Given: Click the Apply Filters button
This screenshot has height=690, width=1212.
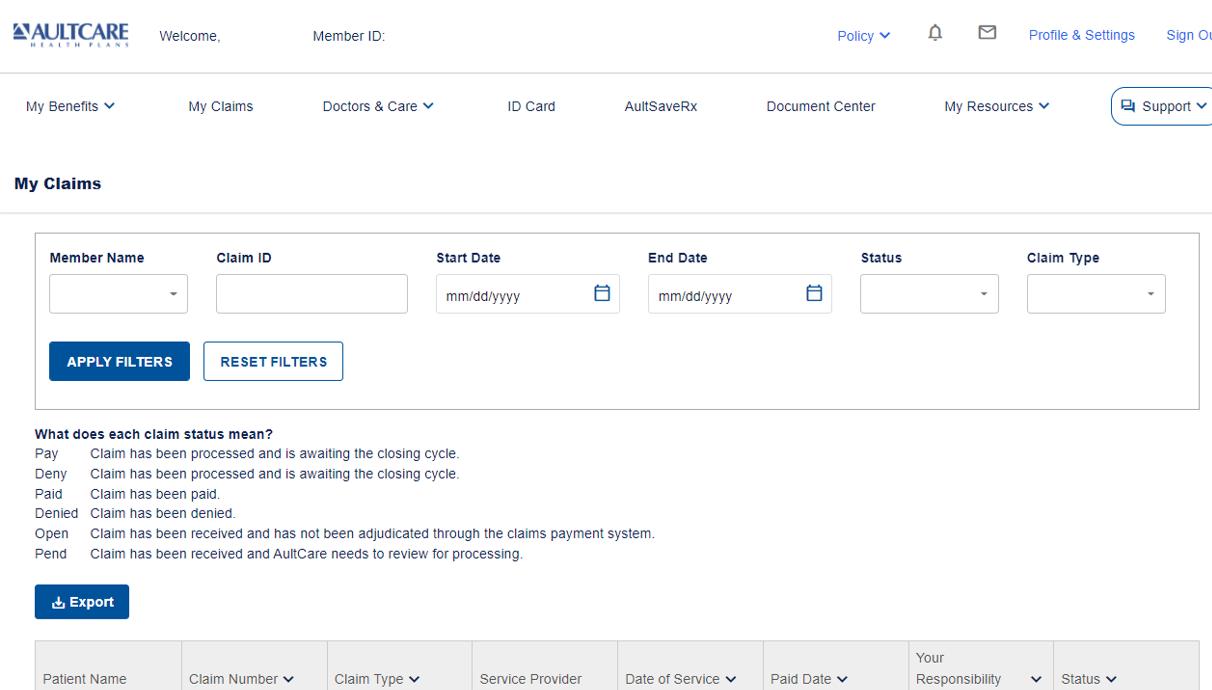Looking at the screenshot, I should (x=119, y=361).
